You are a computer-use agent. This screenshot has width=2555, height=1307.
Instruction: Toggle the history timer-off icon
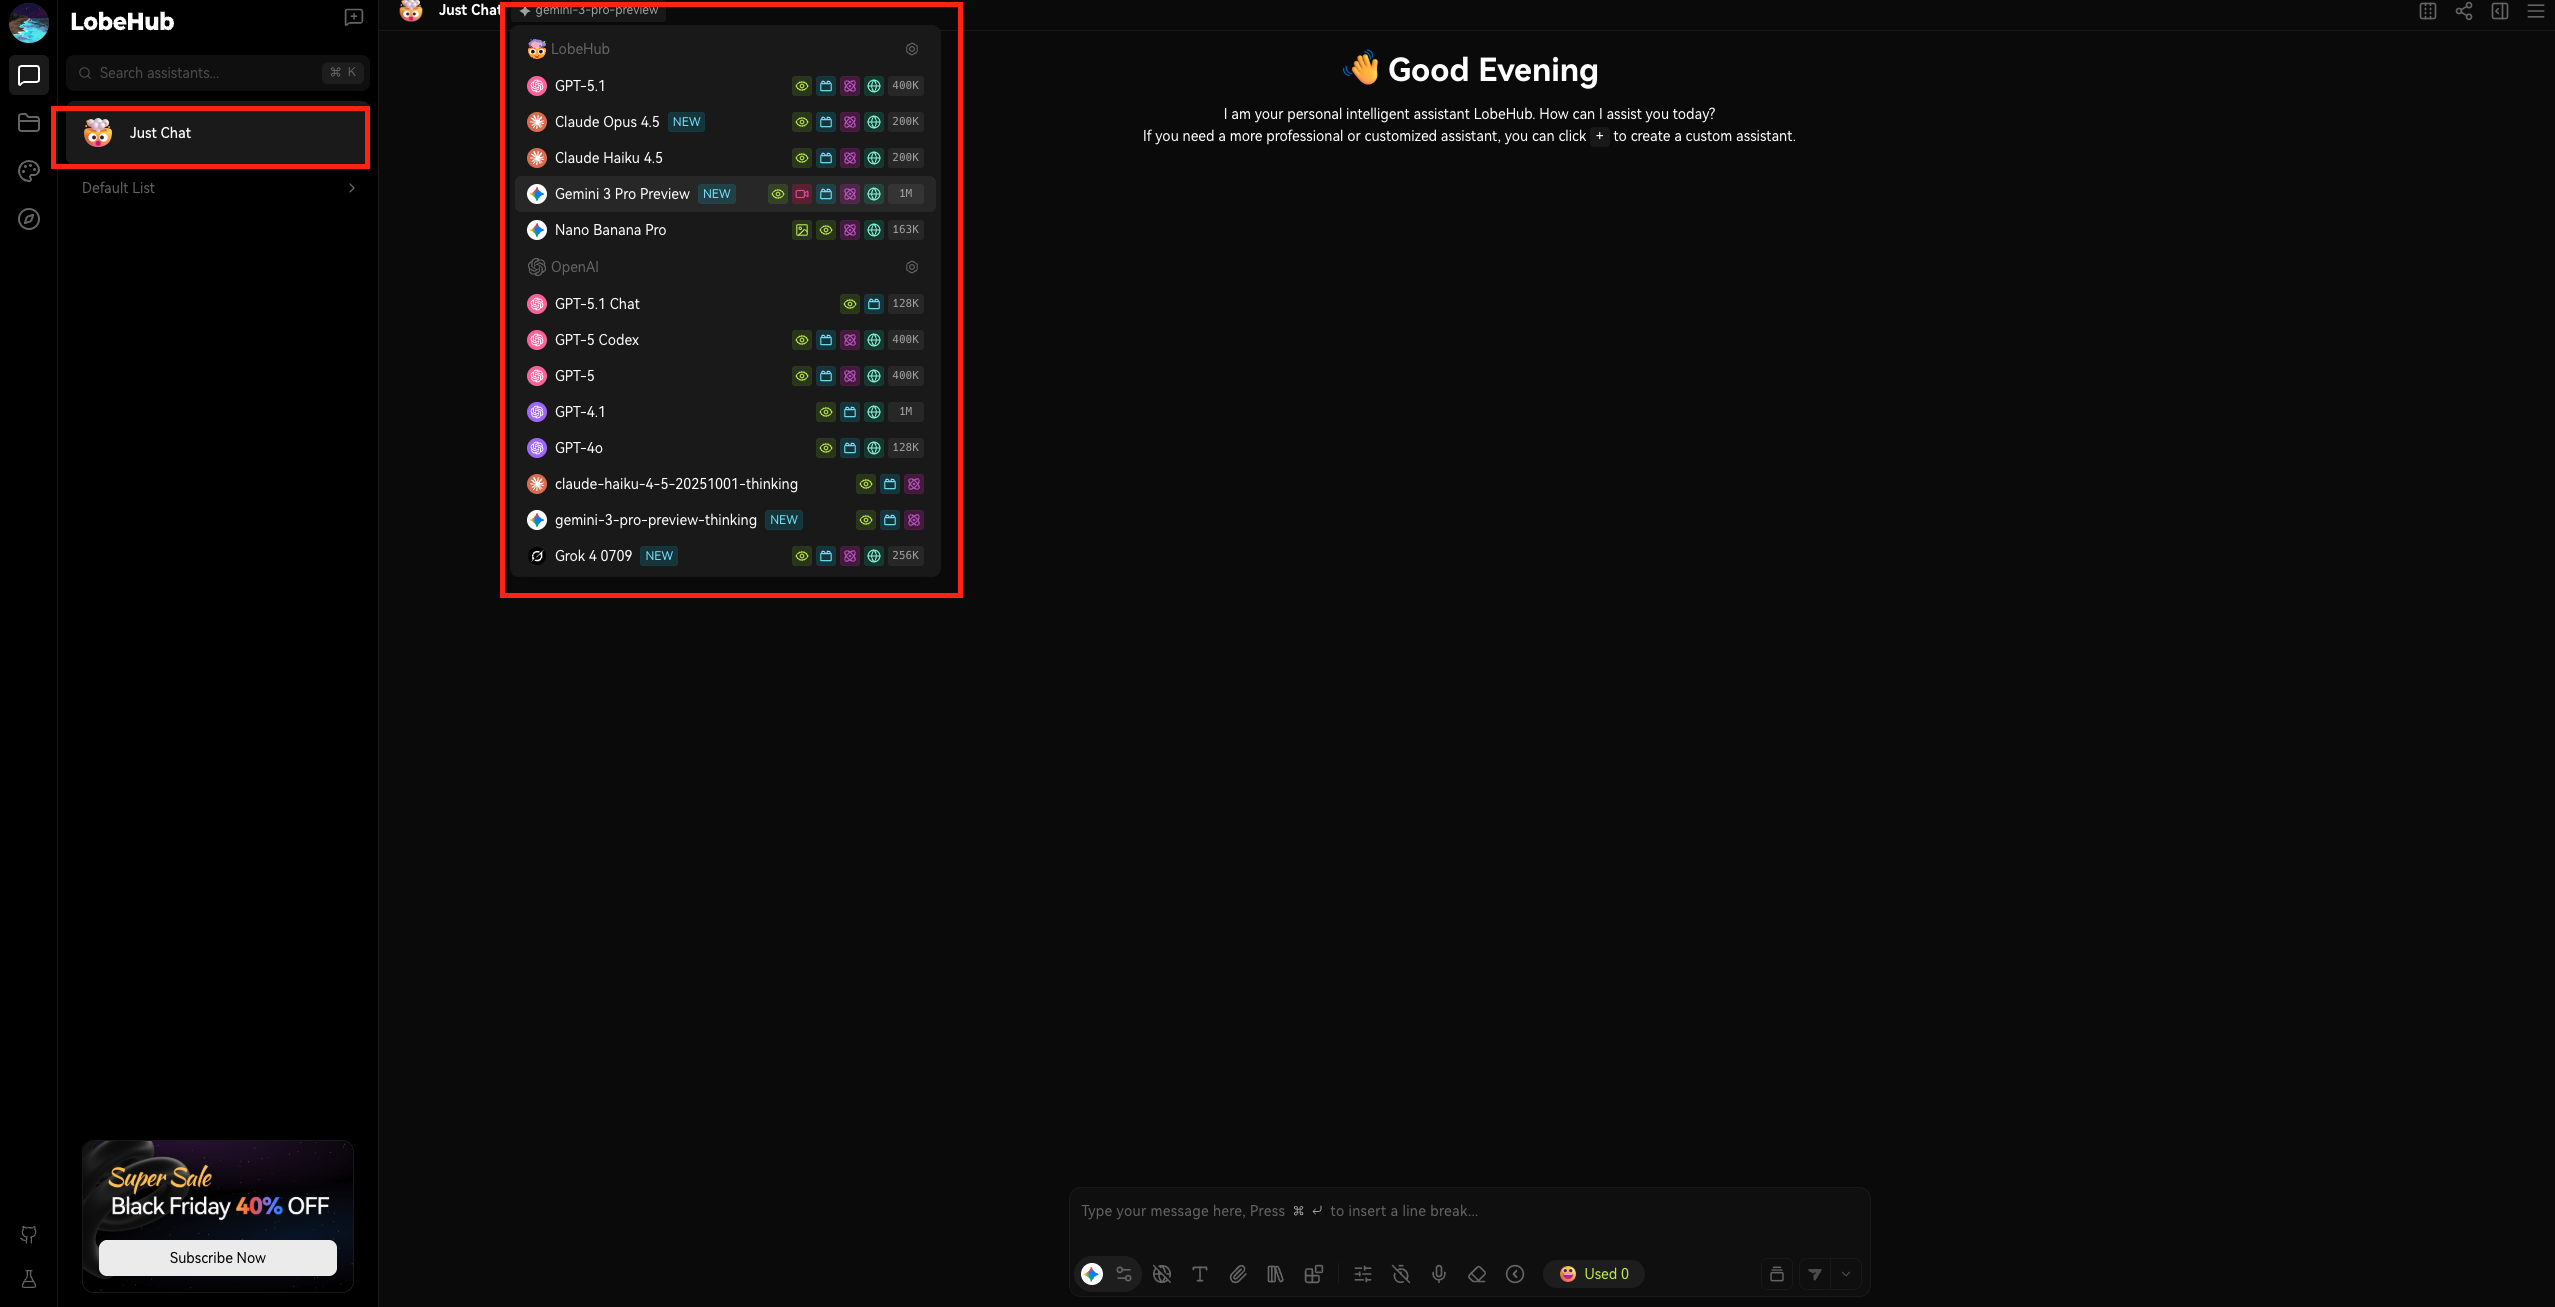pyautogui.click(x=1400, y=1273)
